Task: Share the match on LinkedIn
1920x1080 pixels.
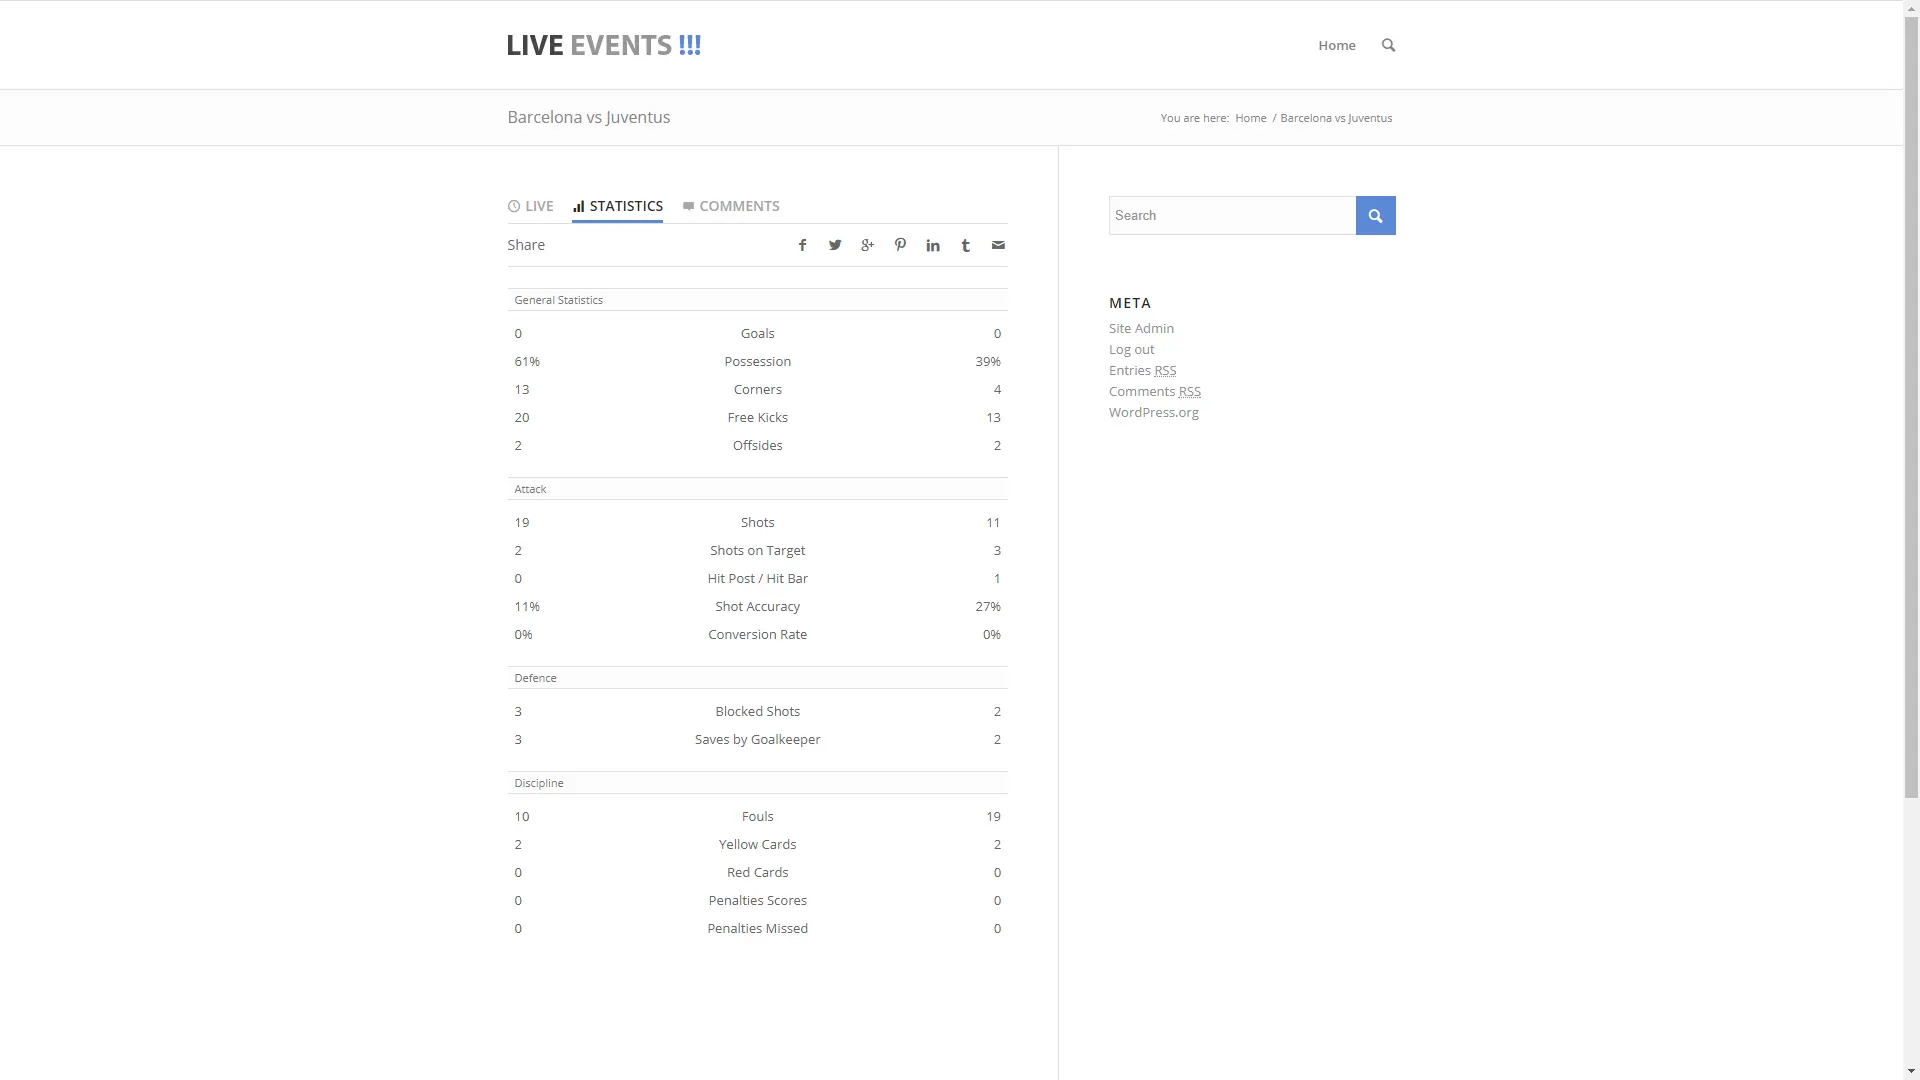Action: pos(933,245)
